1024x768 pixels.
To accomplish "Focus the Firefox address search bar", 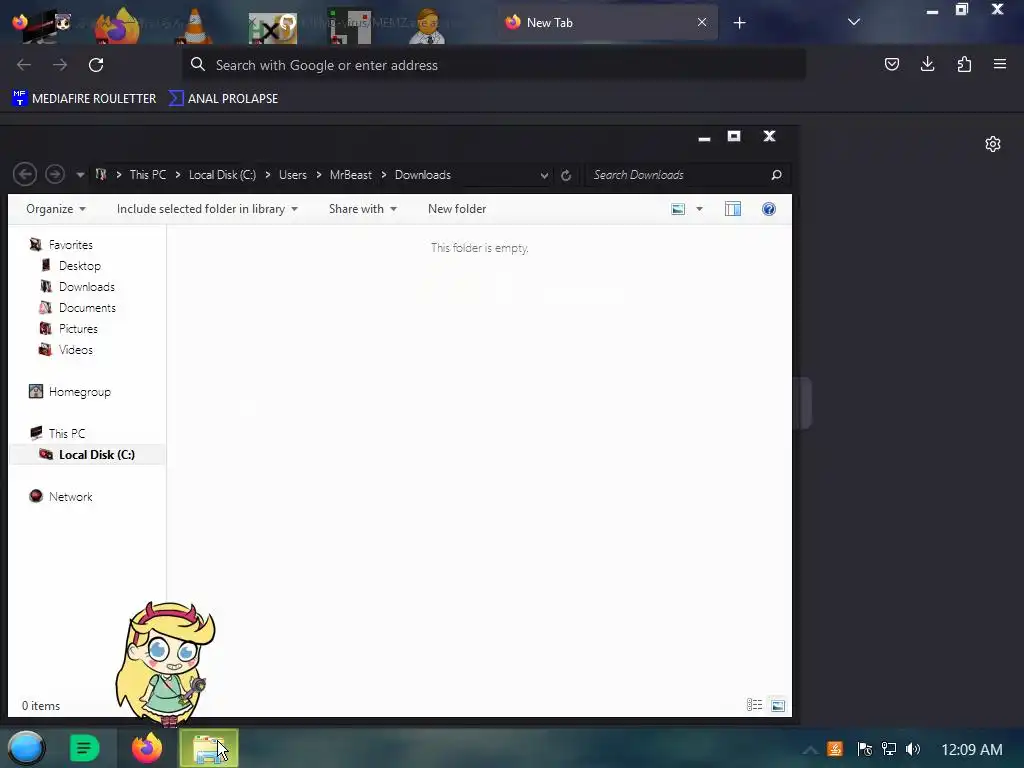I will (x=494, y=65).
